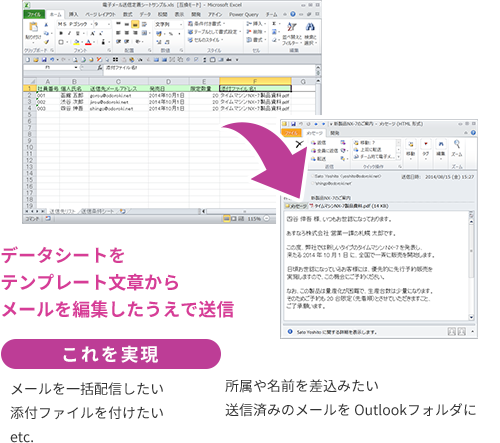Click the info icon beside Sato Yoshito footer

pyautogui.click(x=290, y=331)
